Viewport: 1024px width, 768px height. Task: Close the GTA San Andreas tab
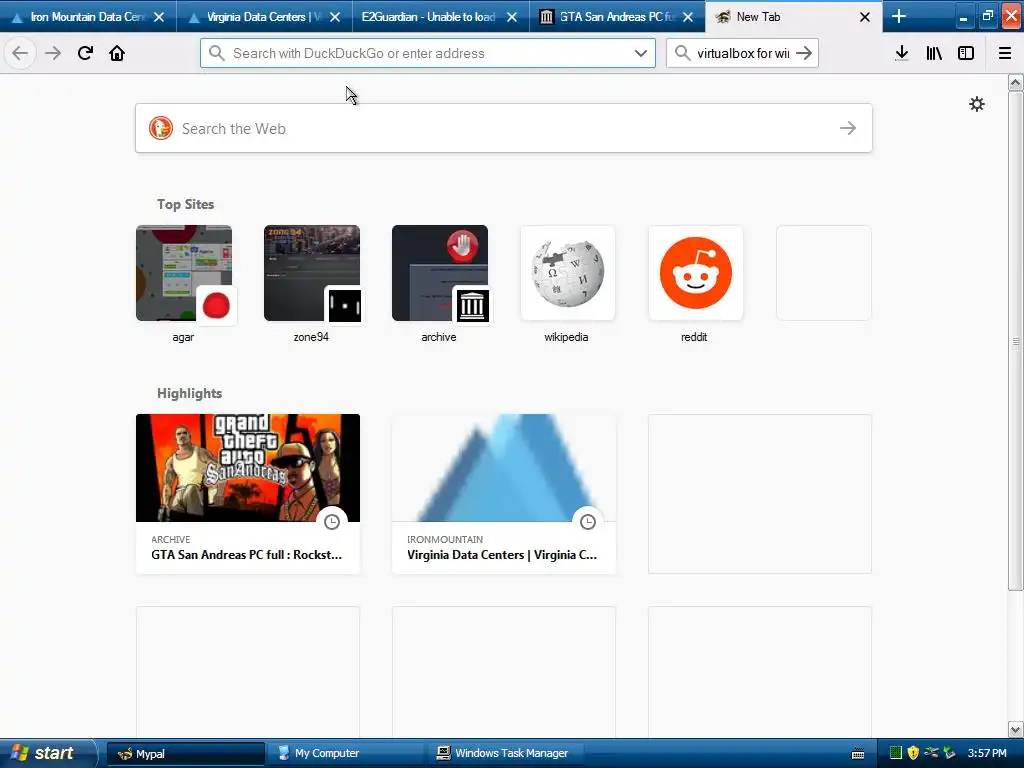coord(688,17)
